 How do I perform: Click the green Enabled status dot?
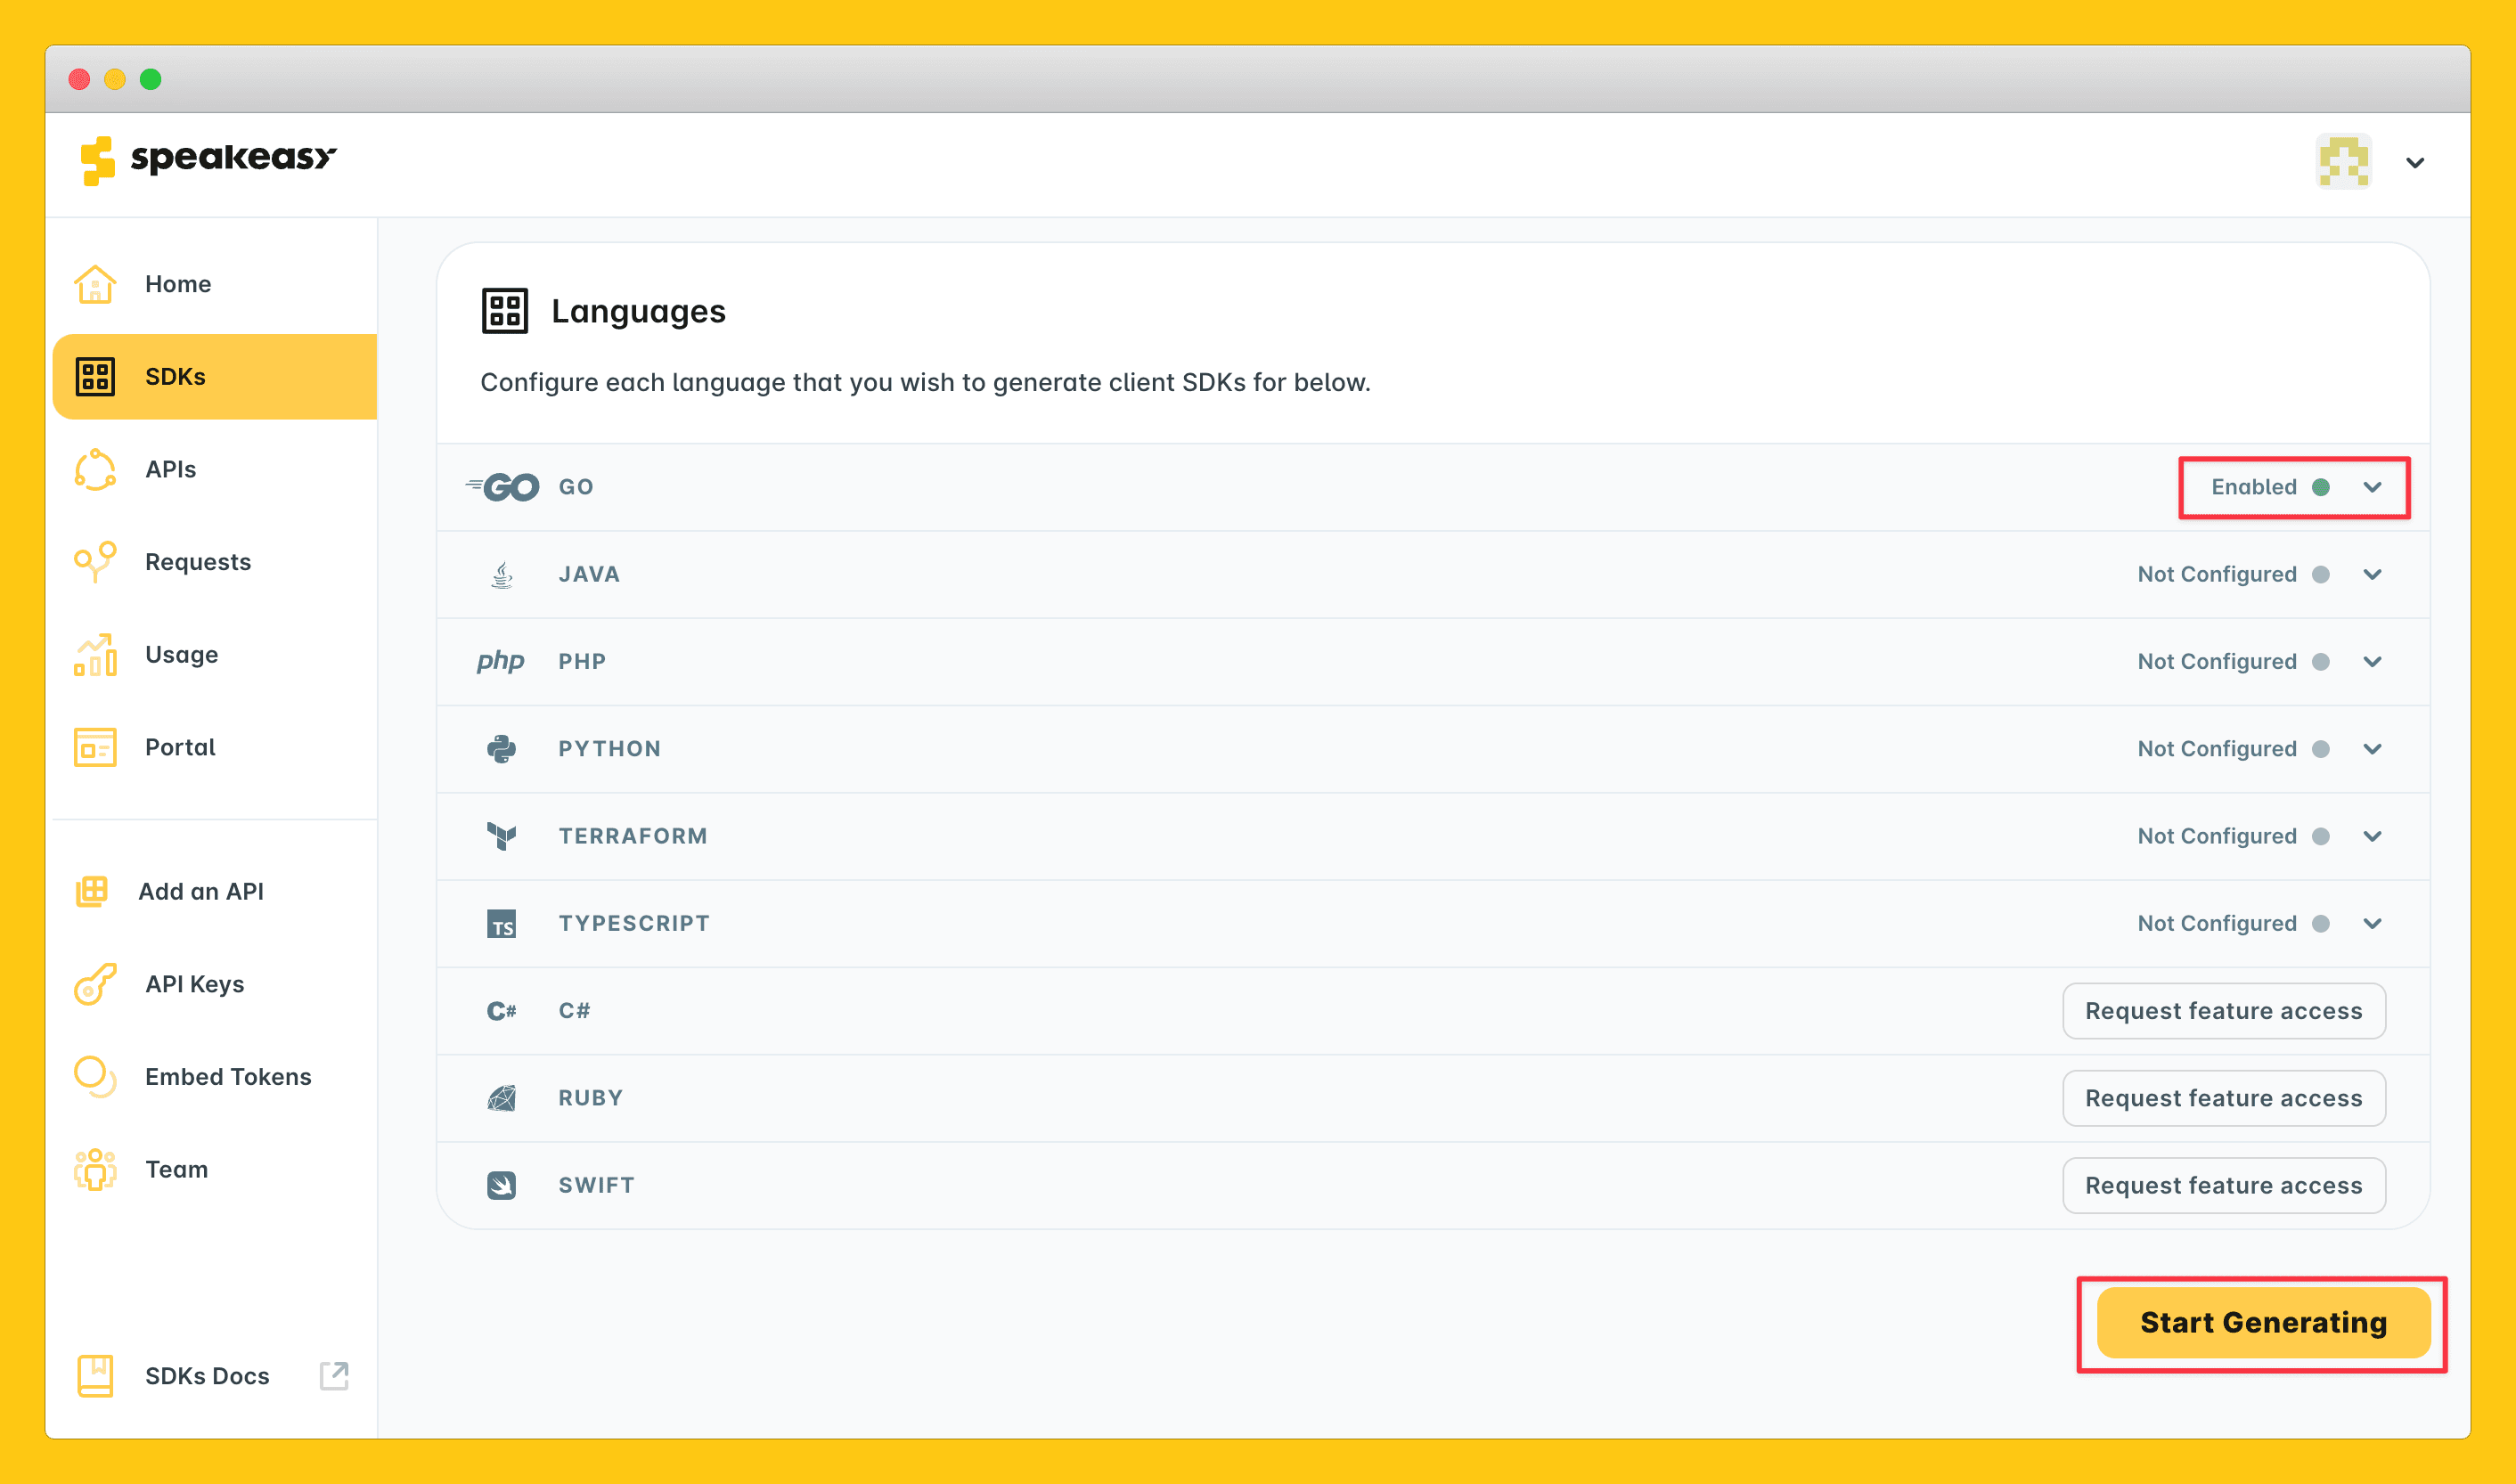(x=2321, y=487)
